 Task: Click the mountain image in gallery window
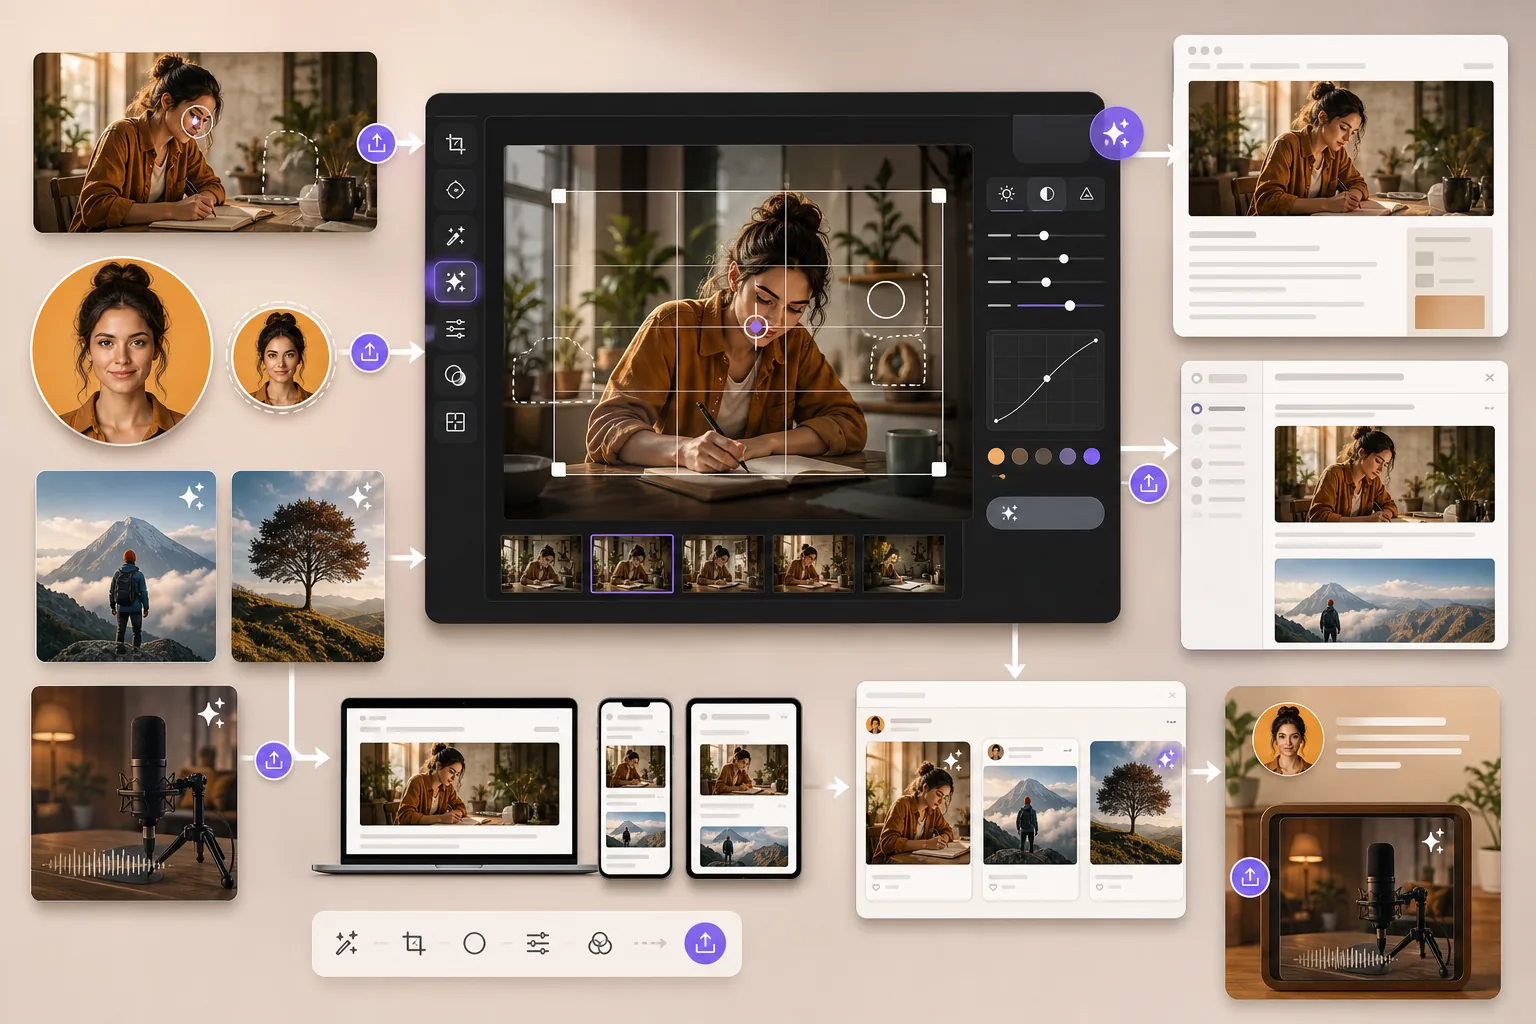click(x=1385, y=600)
